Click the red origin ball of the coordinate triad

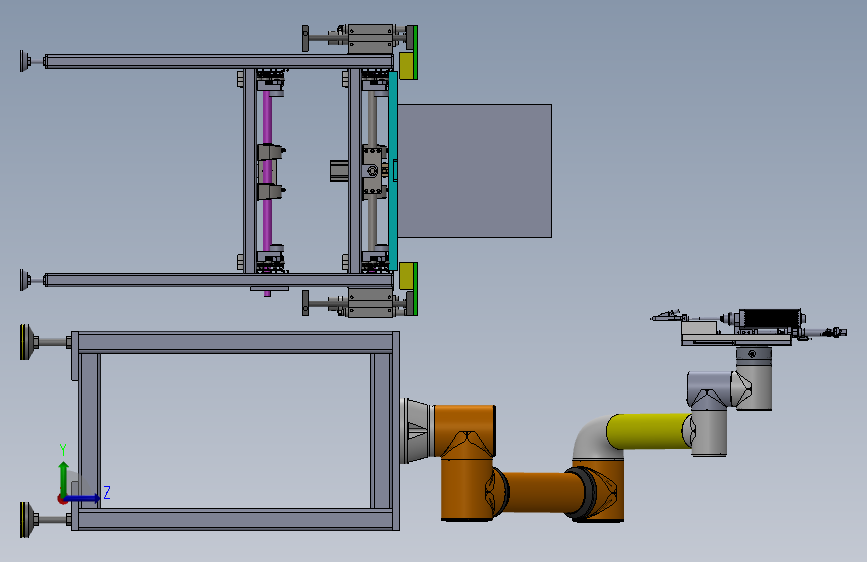point(62,499)
